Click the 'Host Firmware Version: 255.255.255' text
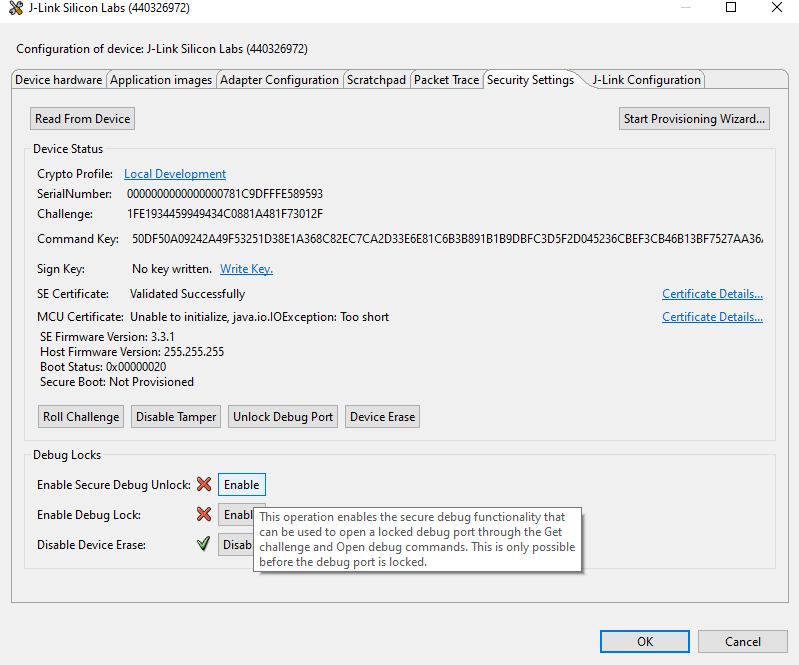Image resolution: width=799 pixels, height=665 pixels. click(132, 352)
